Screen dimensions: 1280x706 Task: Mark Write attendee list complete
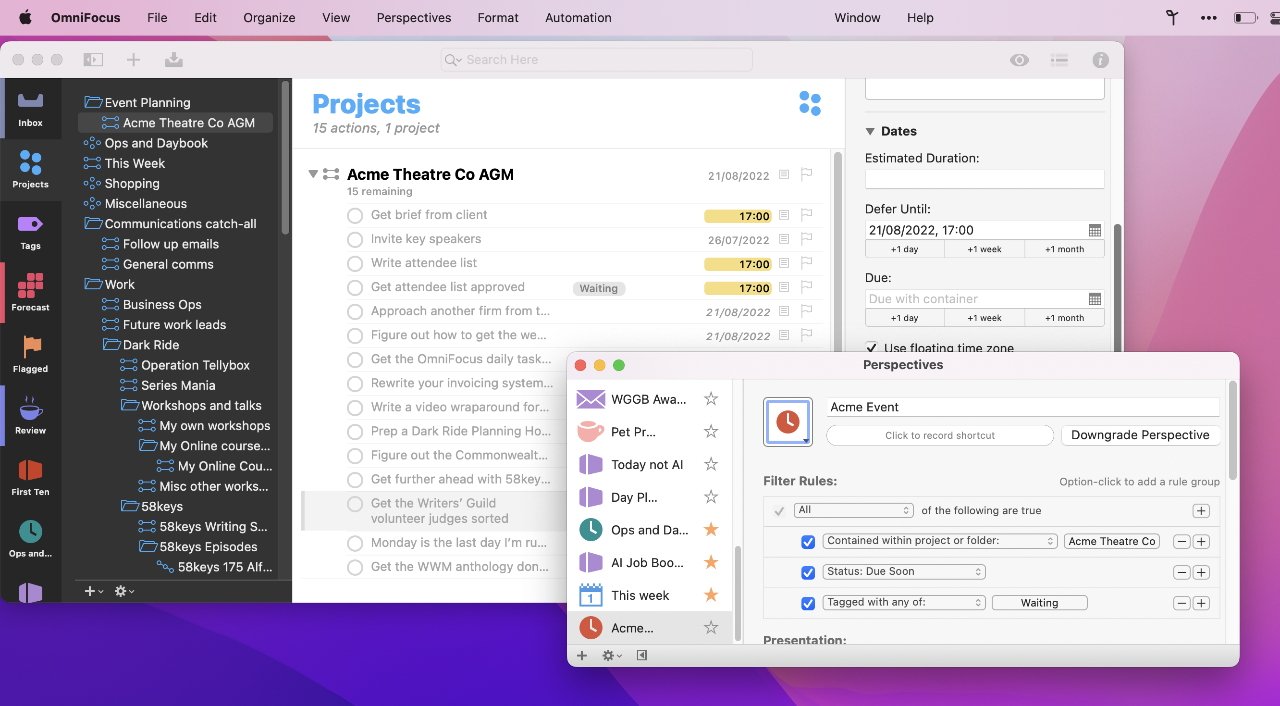355,263
